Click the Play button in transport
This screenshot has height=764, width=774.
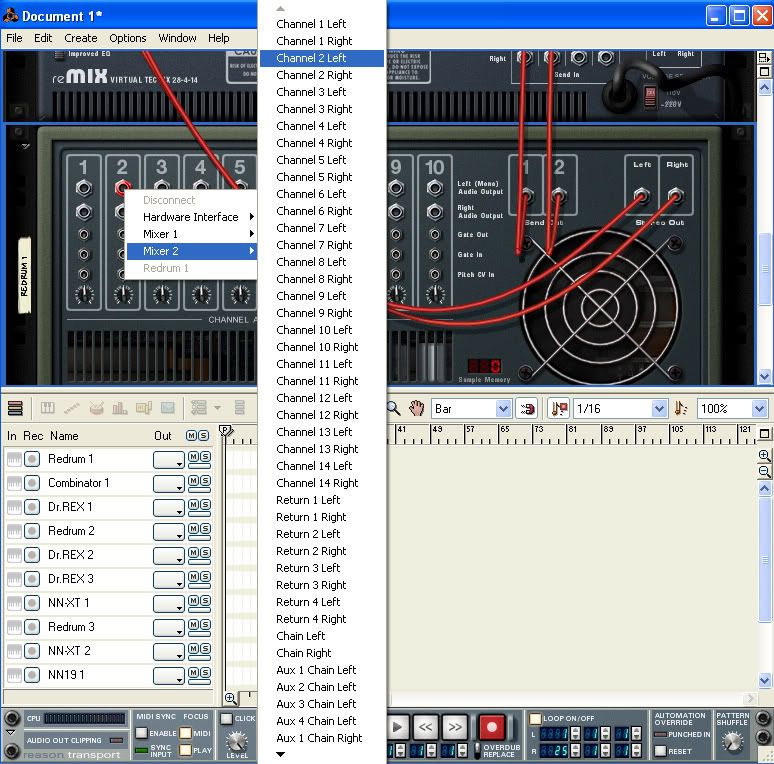[x=397, y=727]
